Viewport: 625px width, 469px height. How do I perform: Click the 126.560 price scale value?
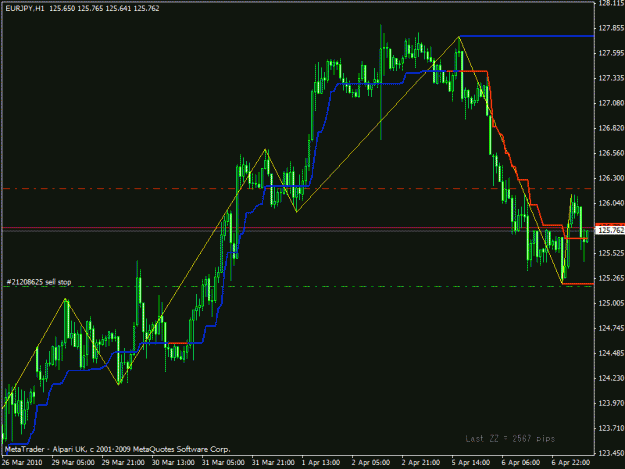click(x=611, y=153)
